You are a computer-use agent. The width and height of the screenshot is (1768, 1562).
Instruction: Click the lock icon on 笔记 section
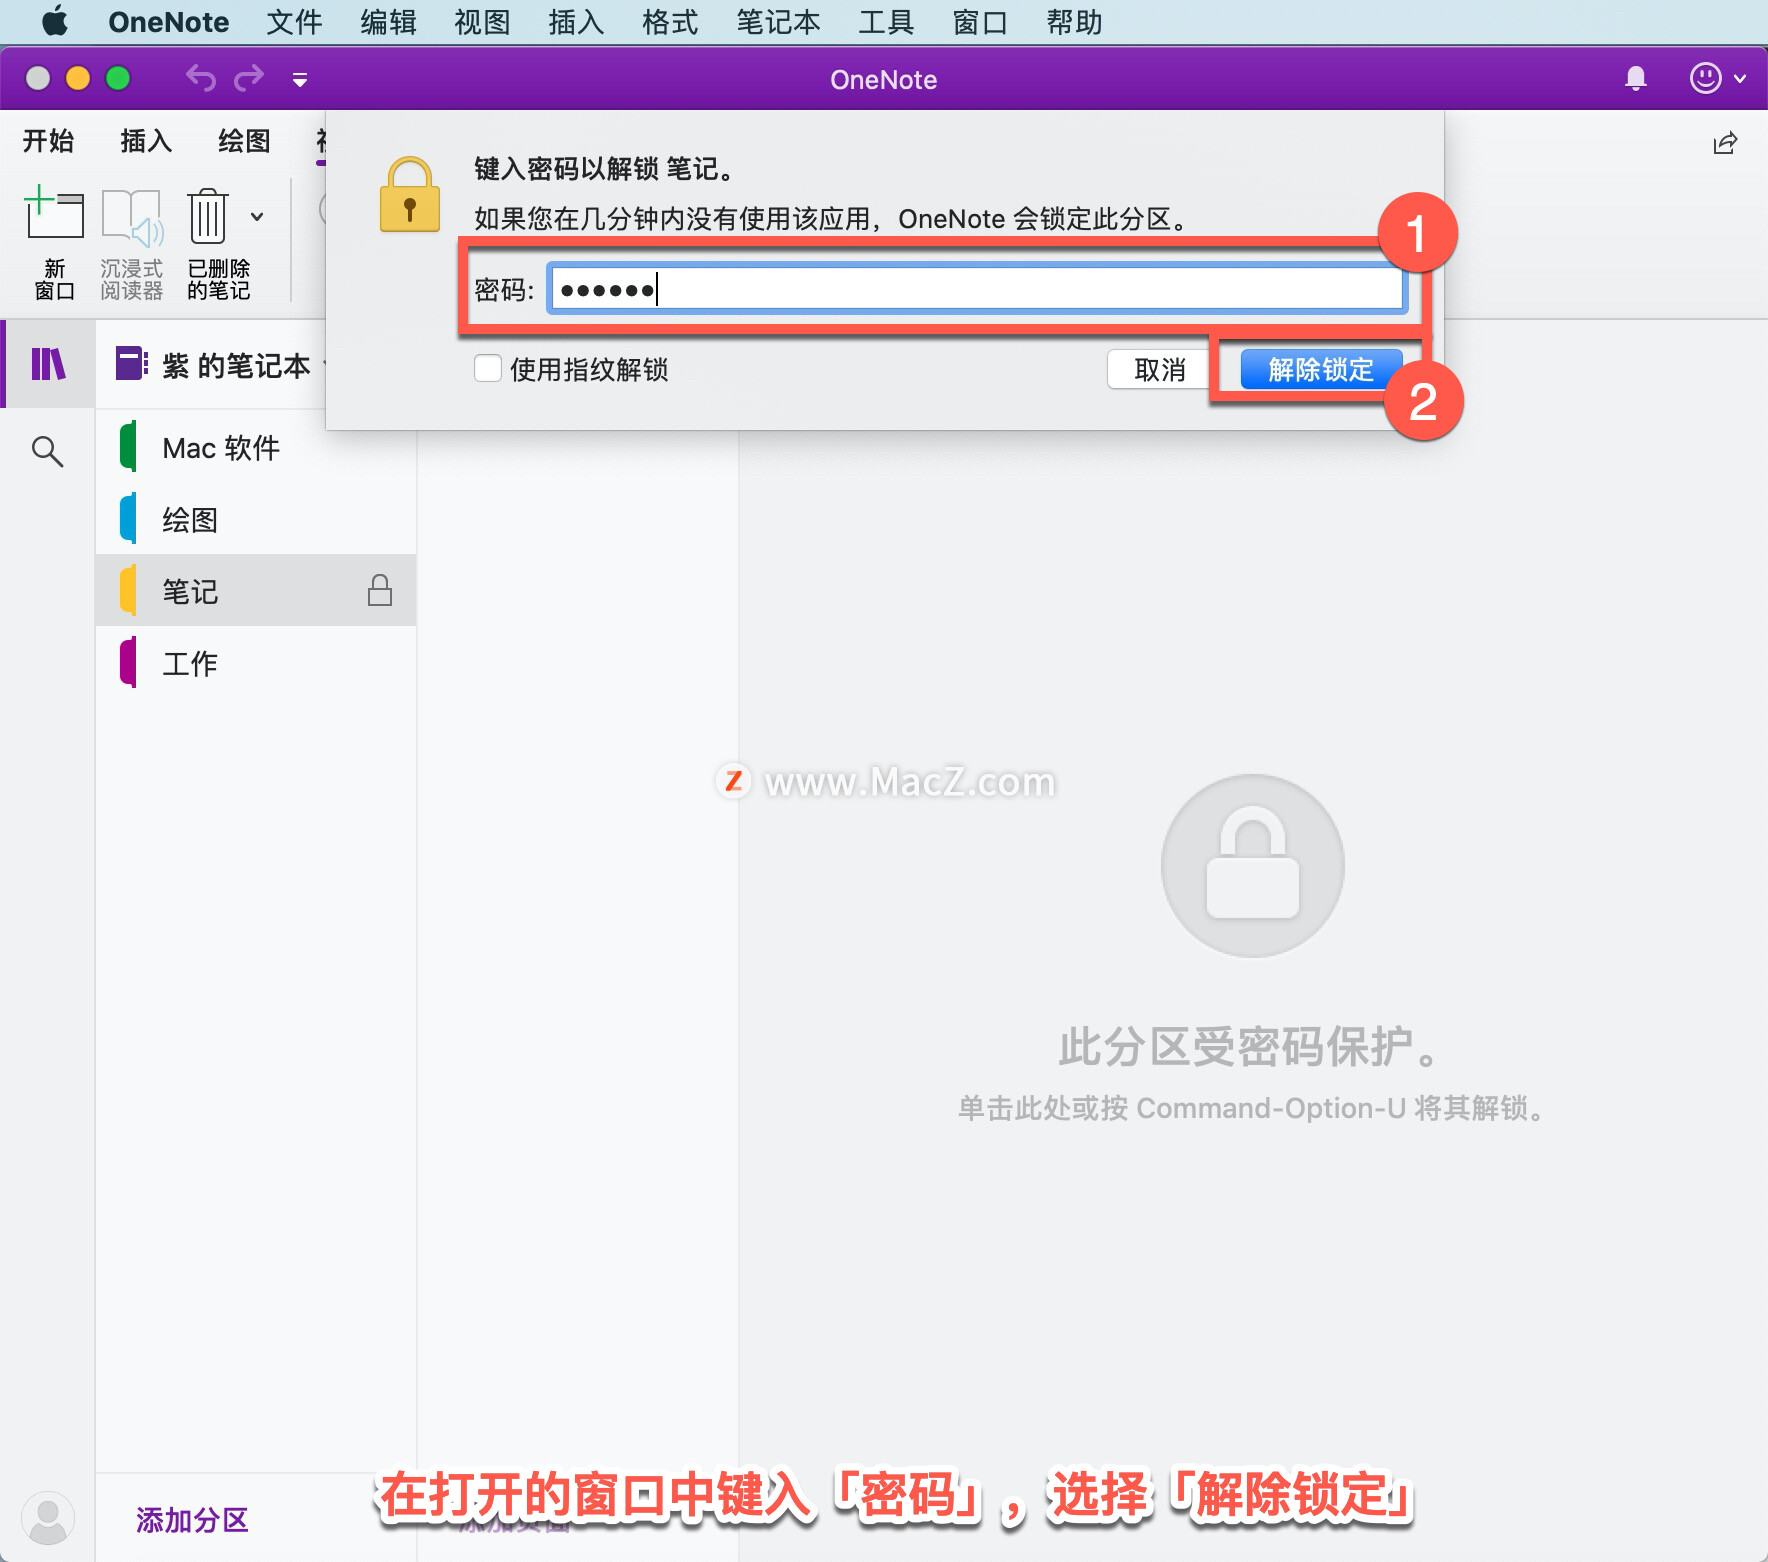(x=380, y=590)
